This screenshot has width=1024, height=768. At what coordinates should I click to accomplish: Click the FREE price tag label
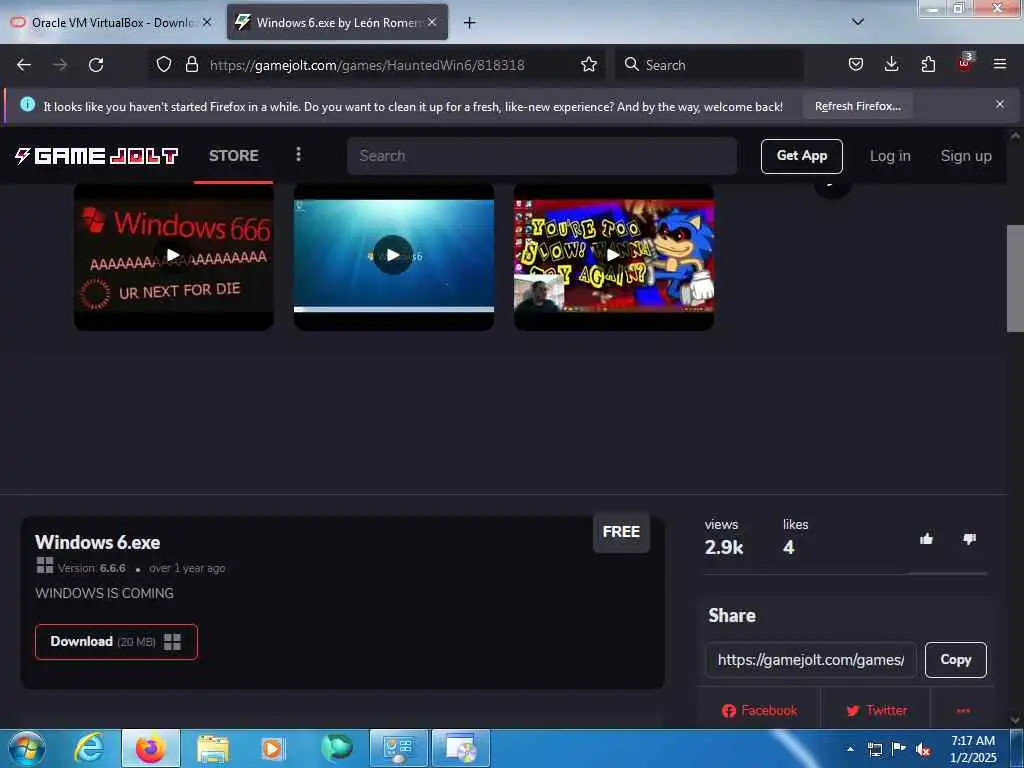coord(621,532)
